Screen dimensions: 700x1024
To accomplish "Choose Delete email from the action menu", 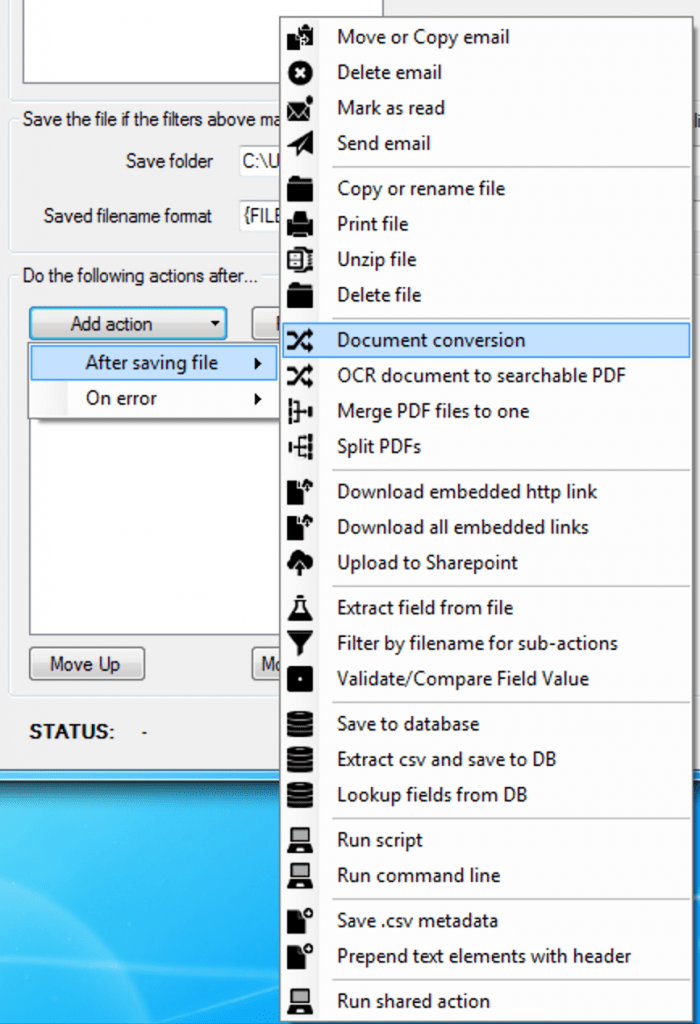I will point(389,73).
